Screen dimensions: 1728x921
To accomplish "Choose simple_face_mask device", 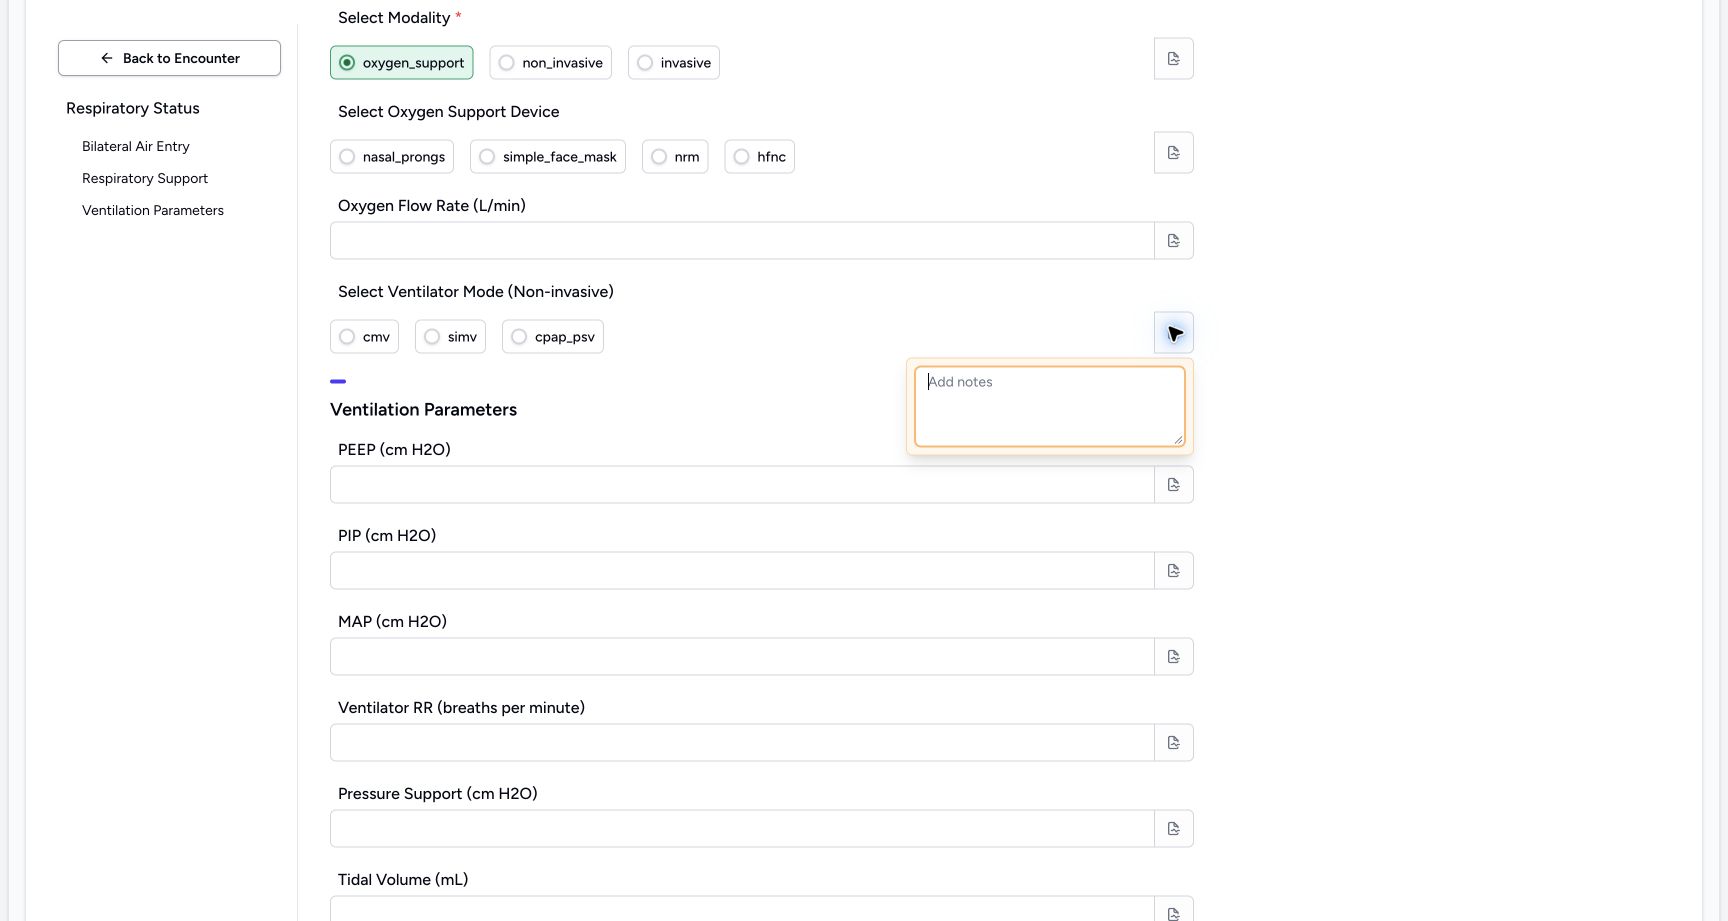I will (548, 157).
